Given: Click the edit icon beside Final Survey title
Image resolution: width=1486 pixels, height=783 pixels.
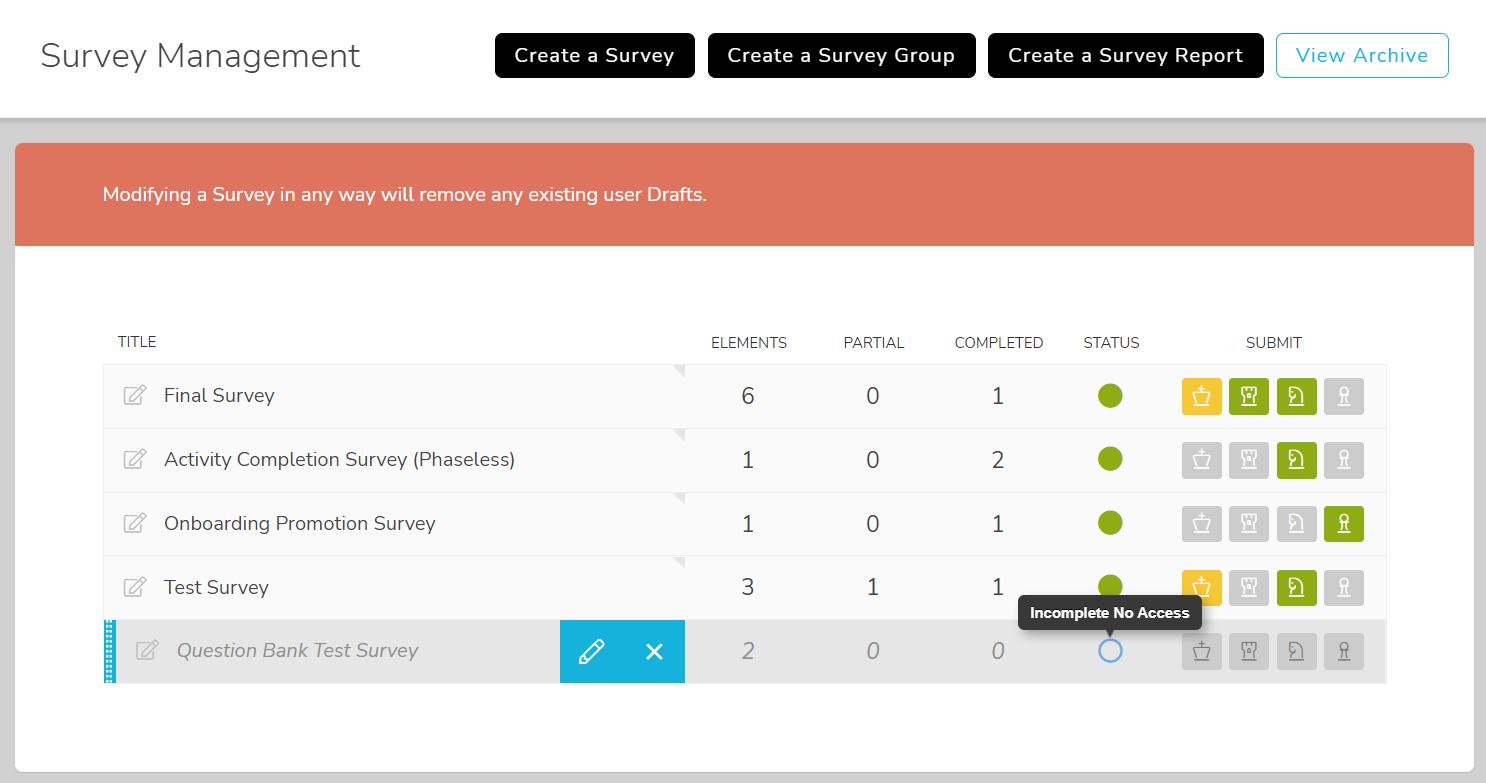Looking at the screenshot, I should click(x=135, y=395).
